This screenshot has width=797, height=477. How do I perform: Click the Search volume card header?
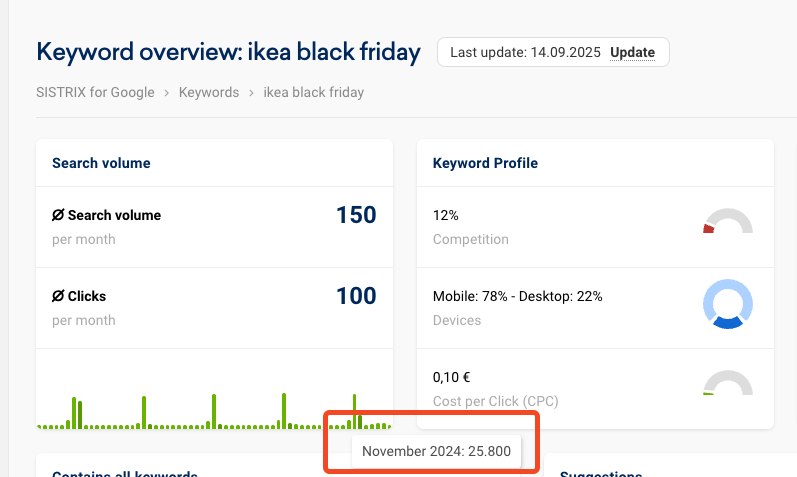(101, 163)
